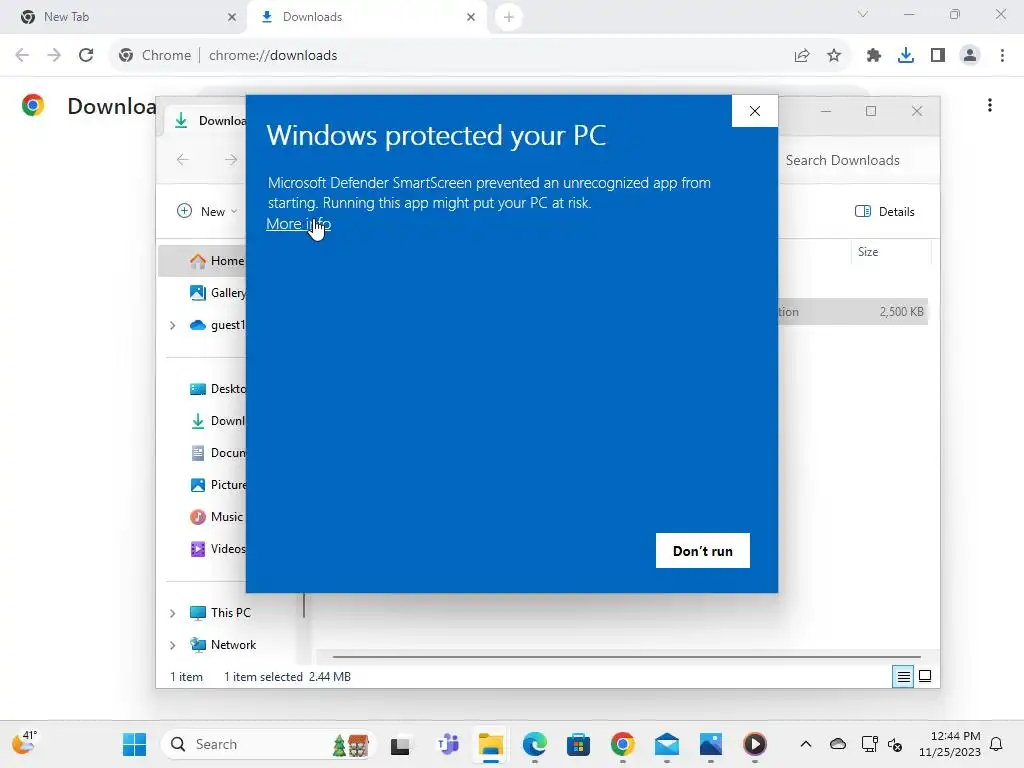Sort by Size column header
This screenshot has height=768, width=1024.
(x=890, y=252)
